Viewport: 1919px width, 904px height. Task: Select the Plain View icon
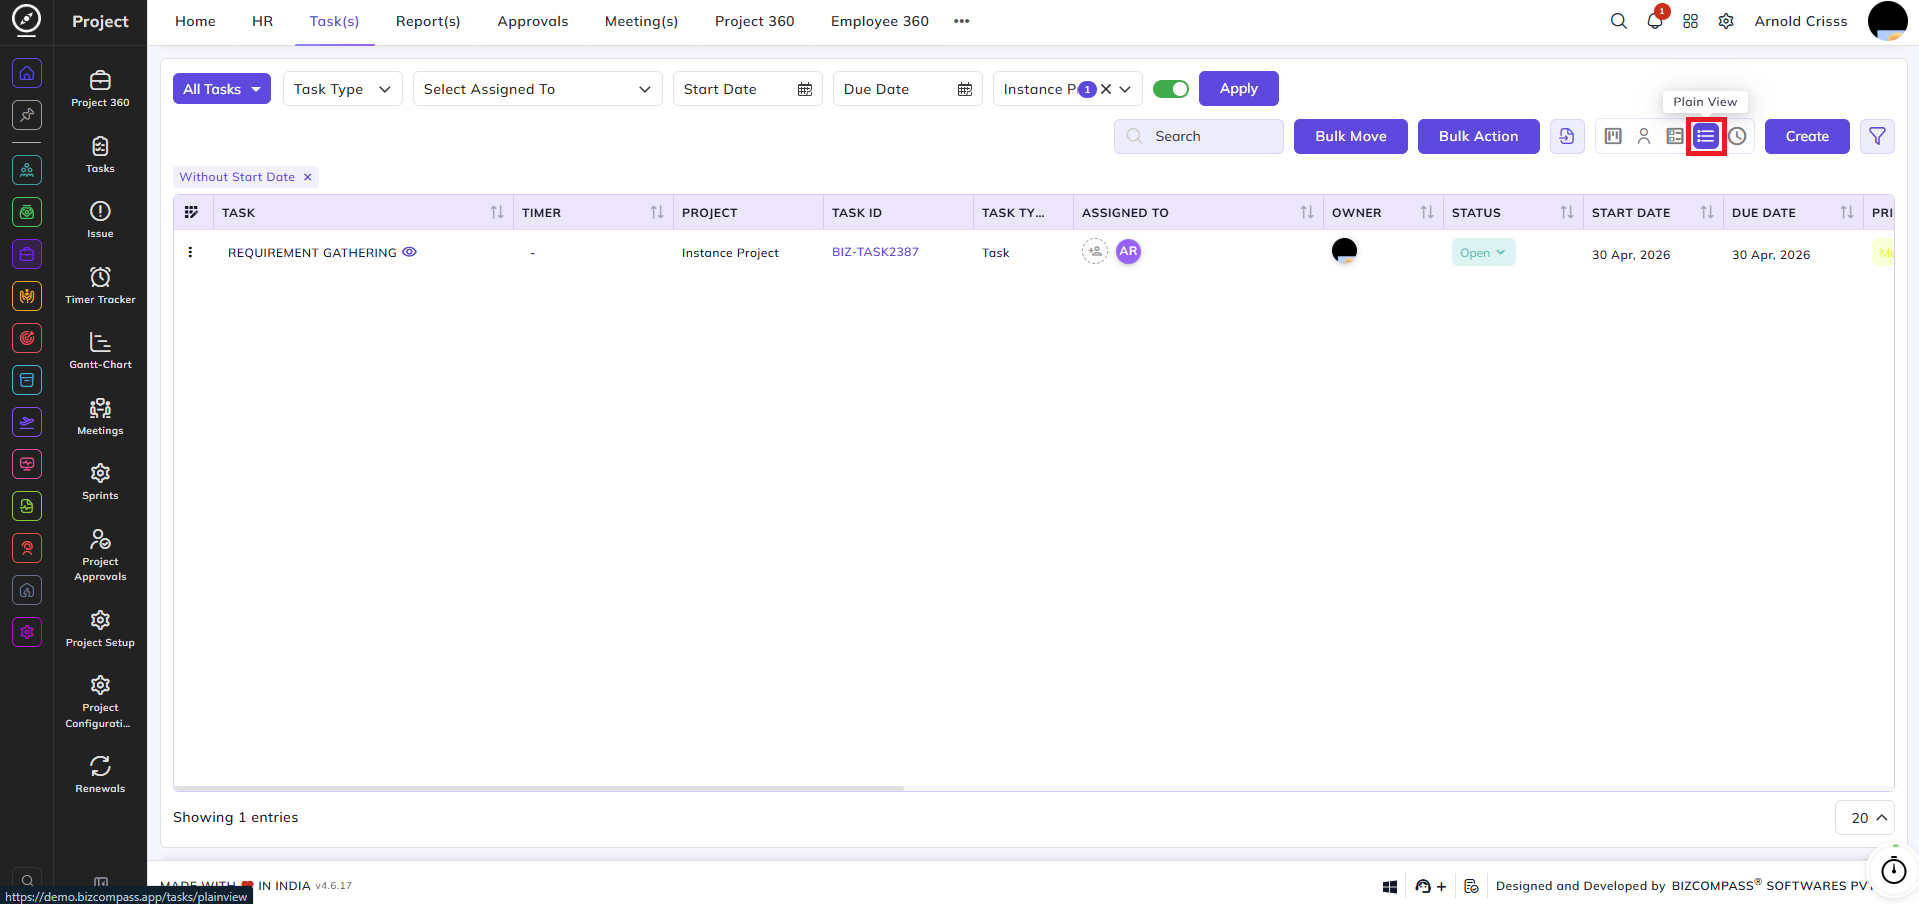1706,136
